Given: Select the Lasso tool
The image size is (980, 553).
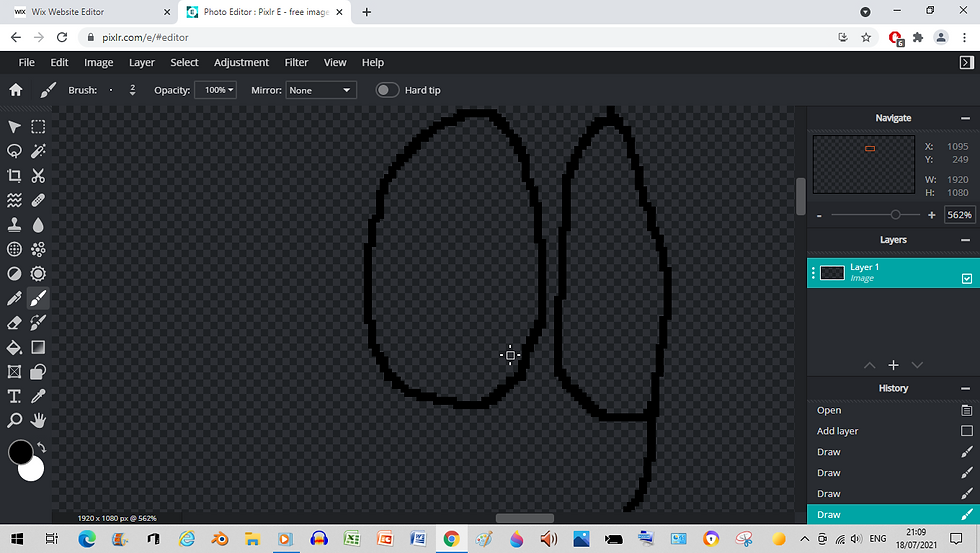Looking at the screenshot, I should pos(14,151).
